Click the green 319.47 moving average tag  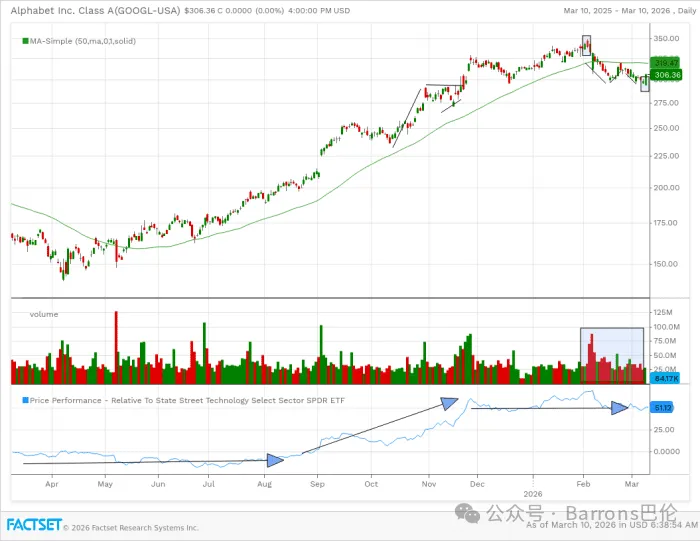pyautogui.click(x=665, y=63)
